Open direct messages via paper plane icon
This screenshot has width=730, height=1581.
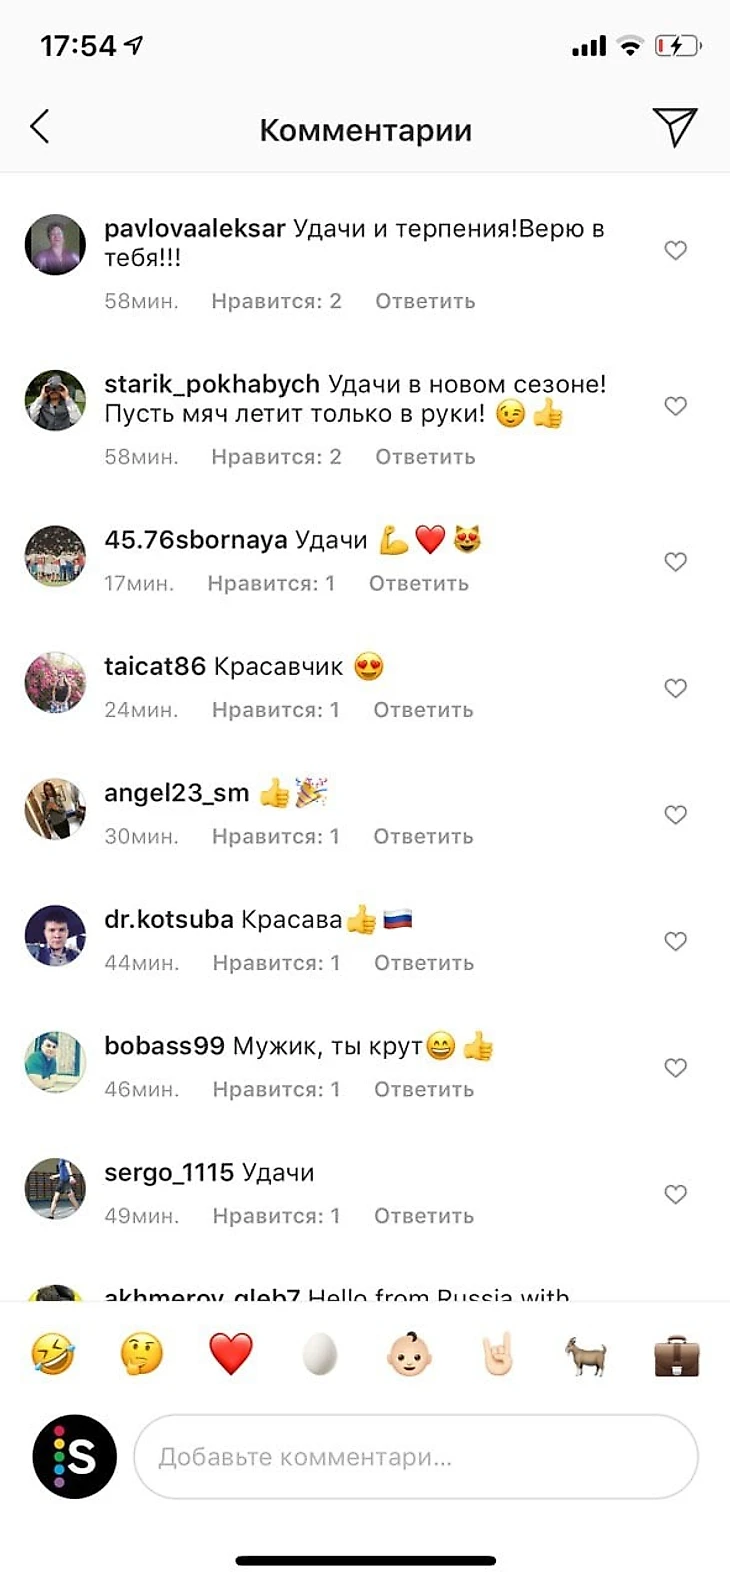(x=675, y=127)
